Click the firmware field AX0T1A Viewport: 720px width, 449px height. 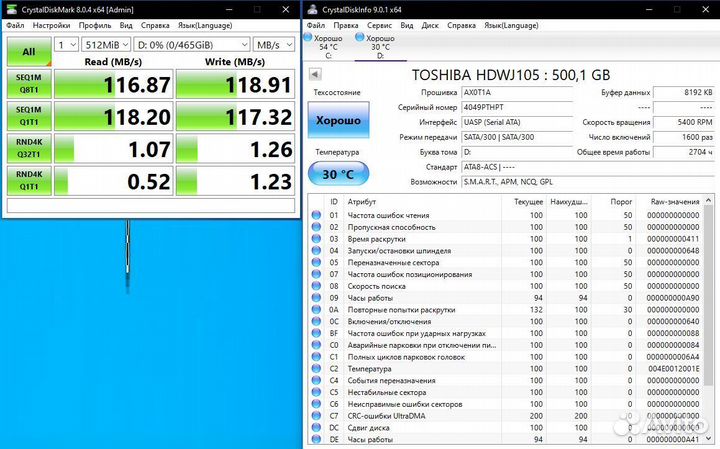tap(517, 92)
